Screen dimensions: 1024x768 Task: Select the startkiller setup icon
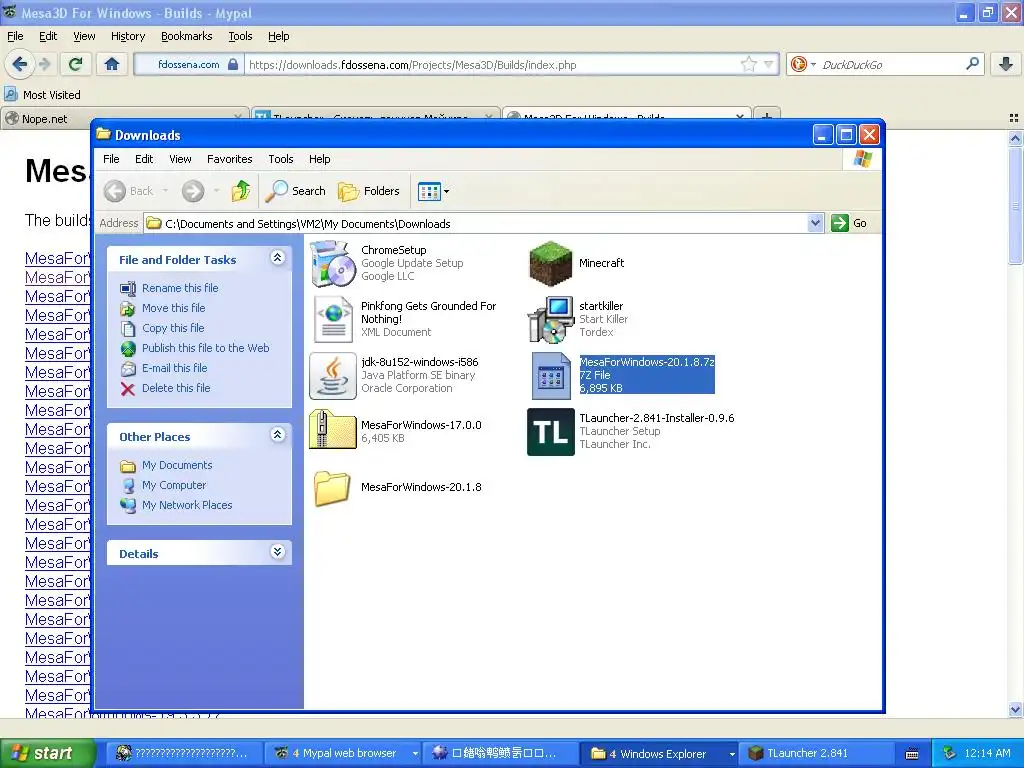tap(550, 319)
